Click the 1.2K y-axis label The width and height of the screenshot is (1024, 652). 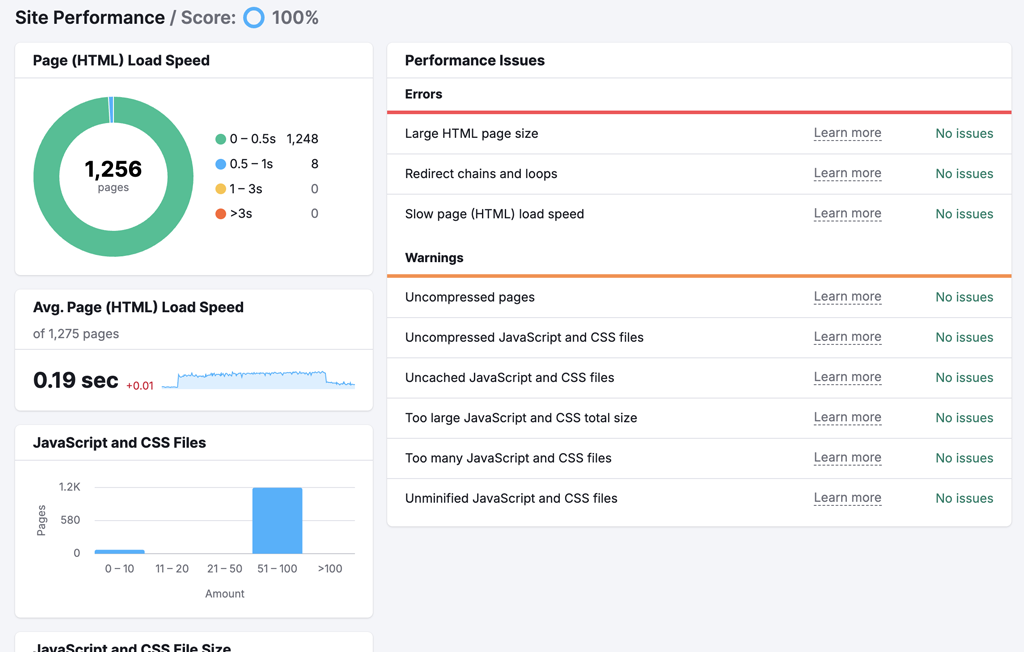click(x=69, y=487)
